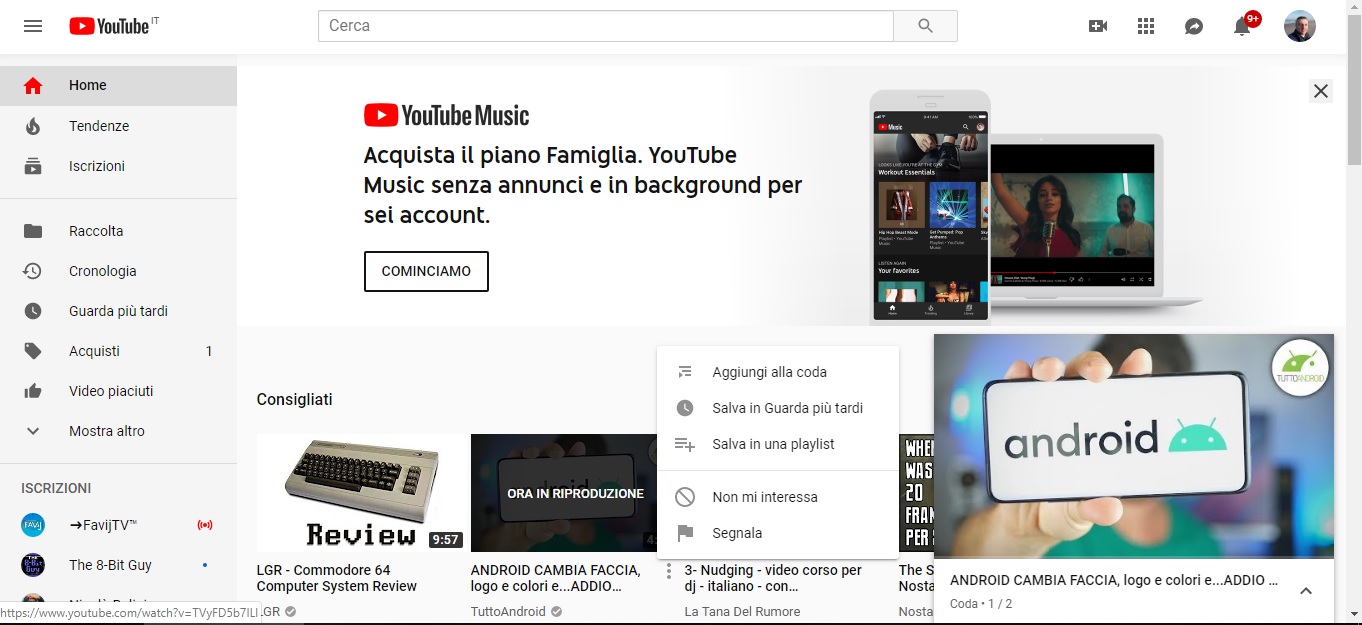
Task: Open the messages share icon
Action: 1194,26
